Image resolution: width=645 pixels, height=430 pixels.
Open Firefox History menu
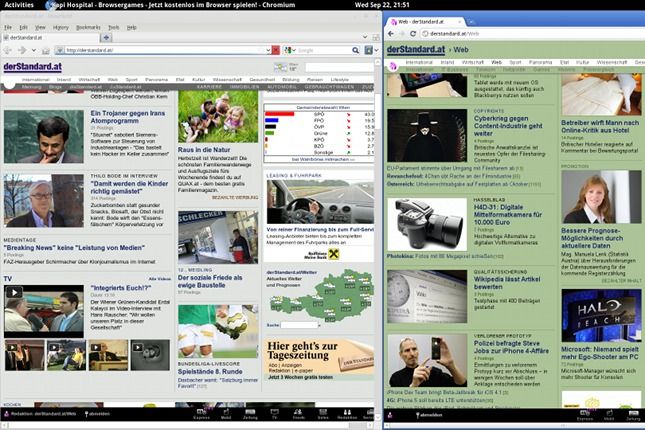[61, 27]
